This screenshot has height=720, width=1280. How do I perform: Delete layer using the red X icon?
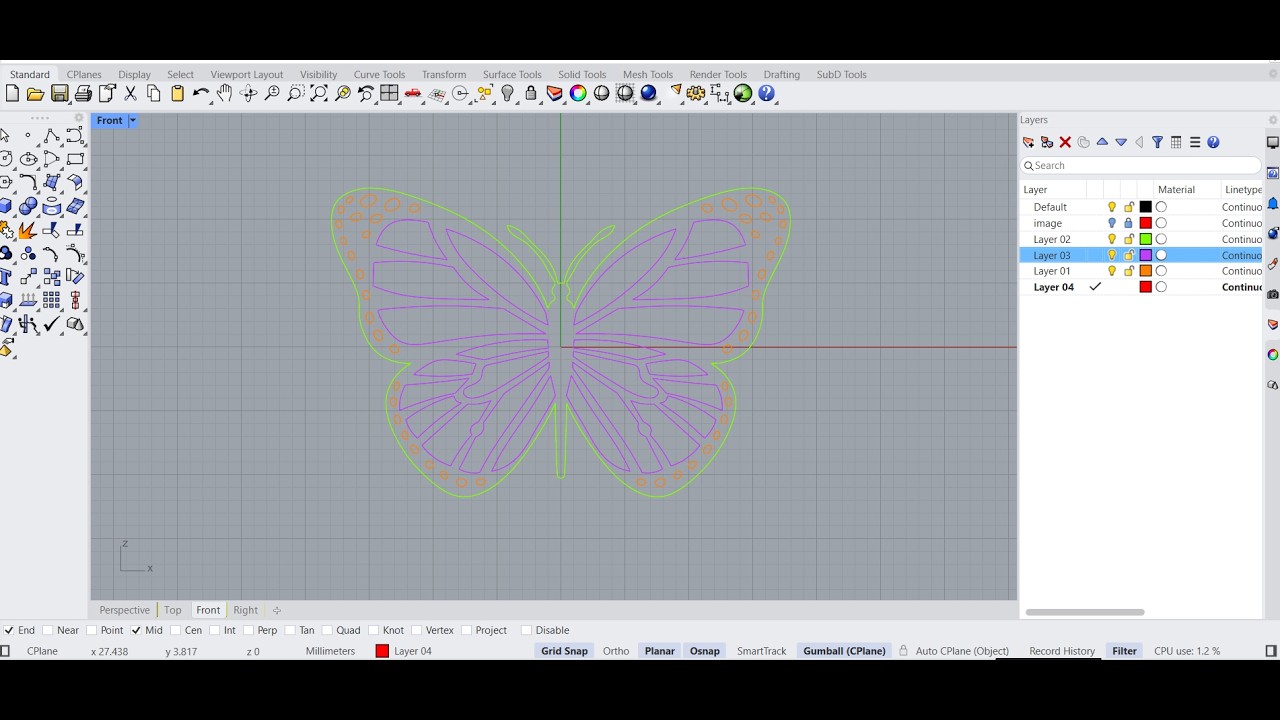click(x=1065, y=143)
